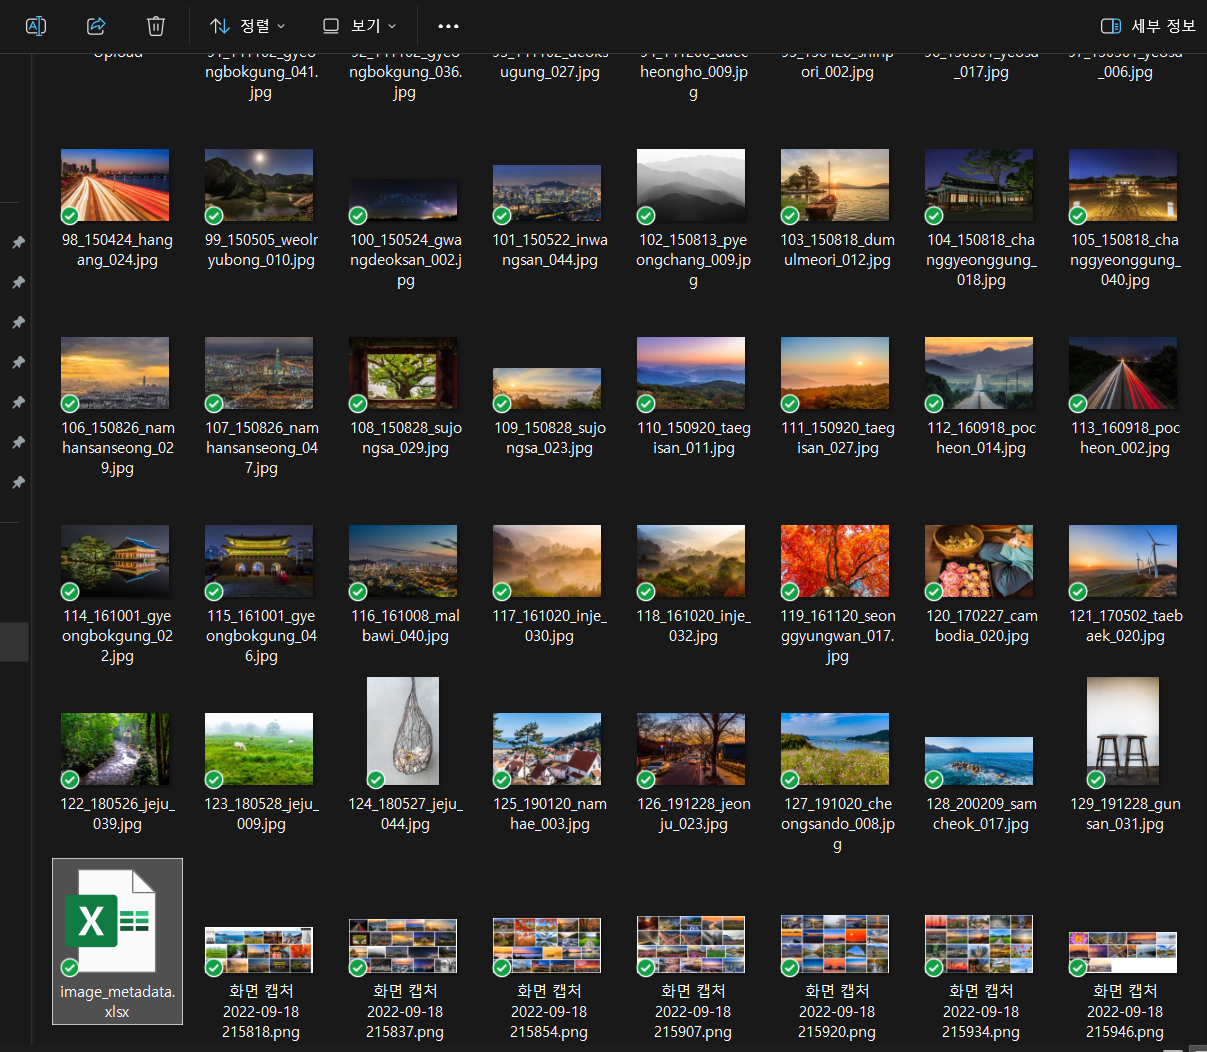
Task: Select the 119_161120_seonggyungwan_017.jpg autumn tree thumbnail
Action: coord(835,561)
